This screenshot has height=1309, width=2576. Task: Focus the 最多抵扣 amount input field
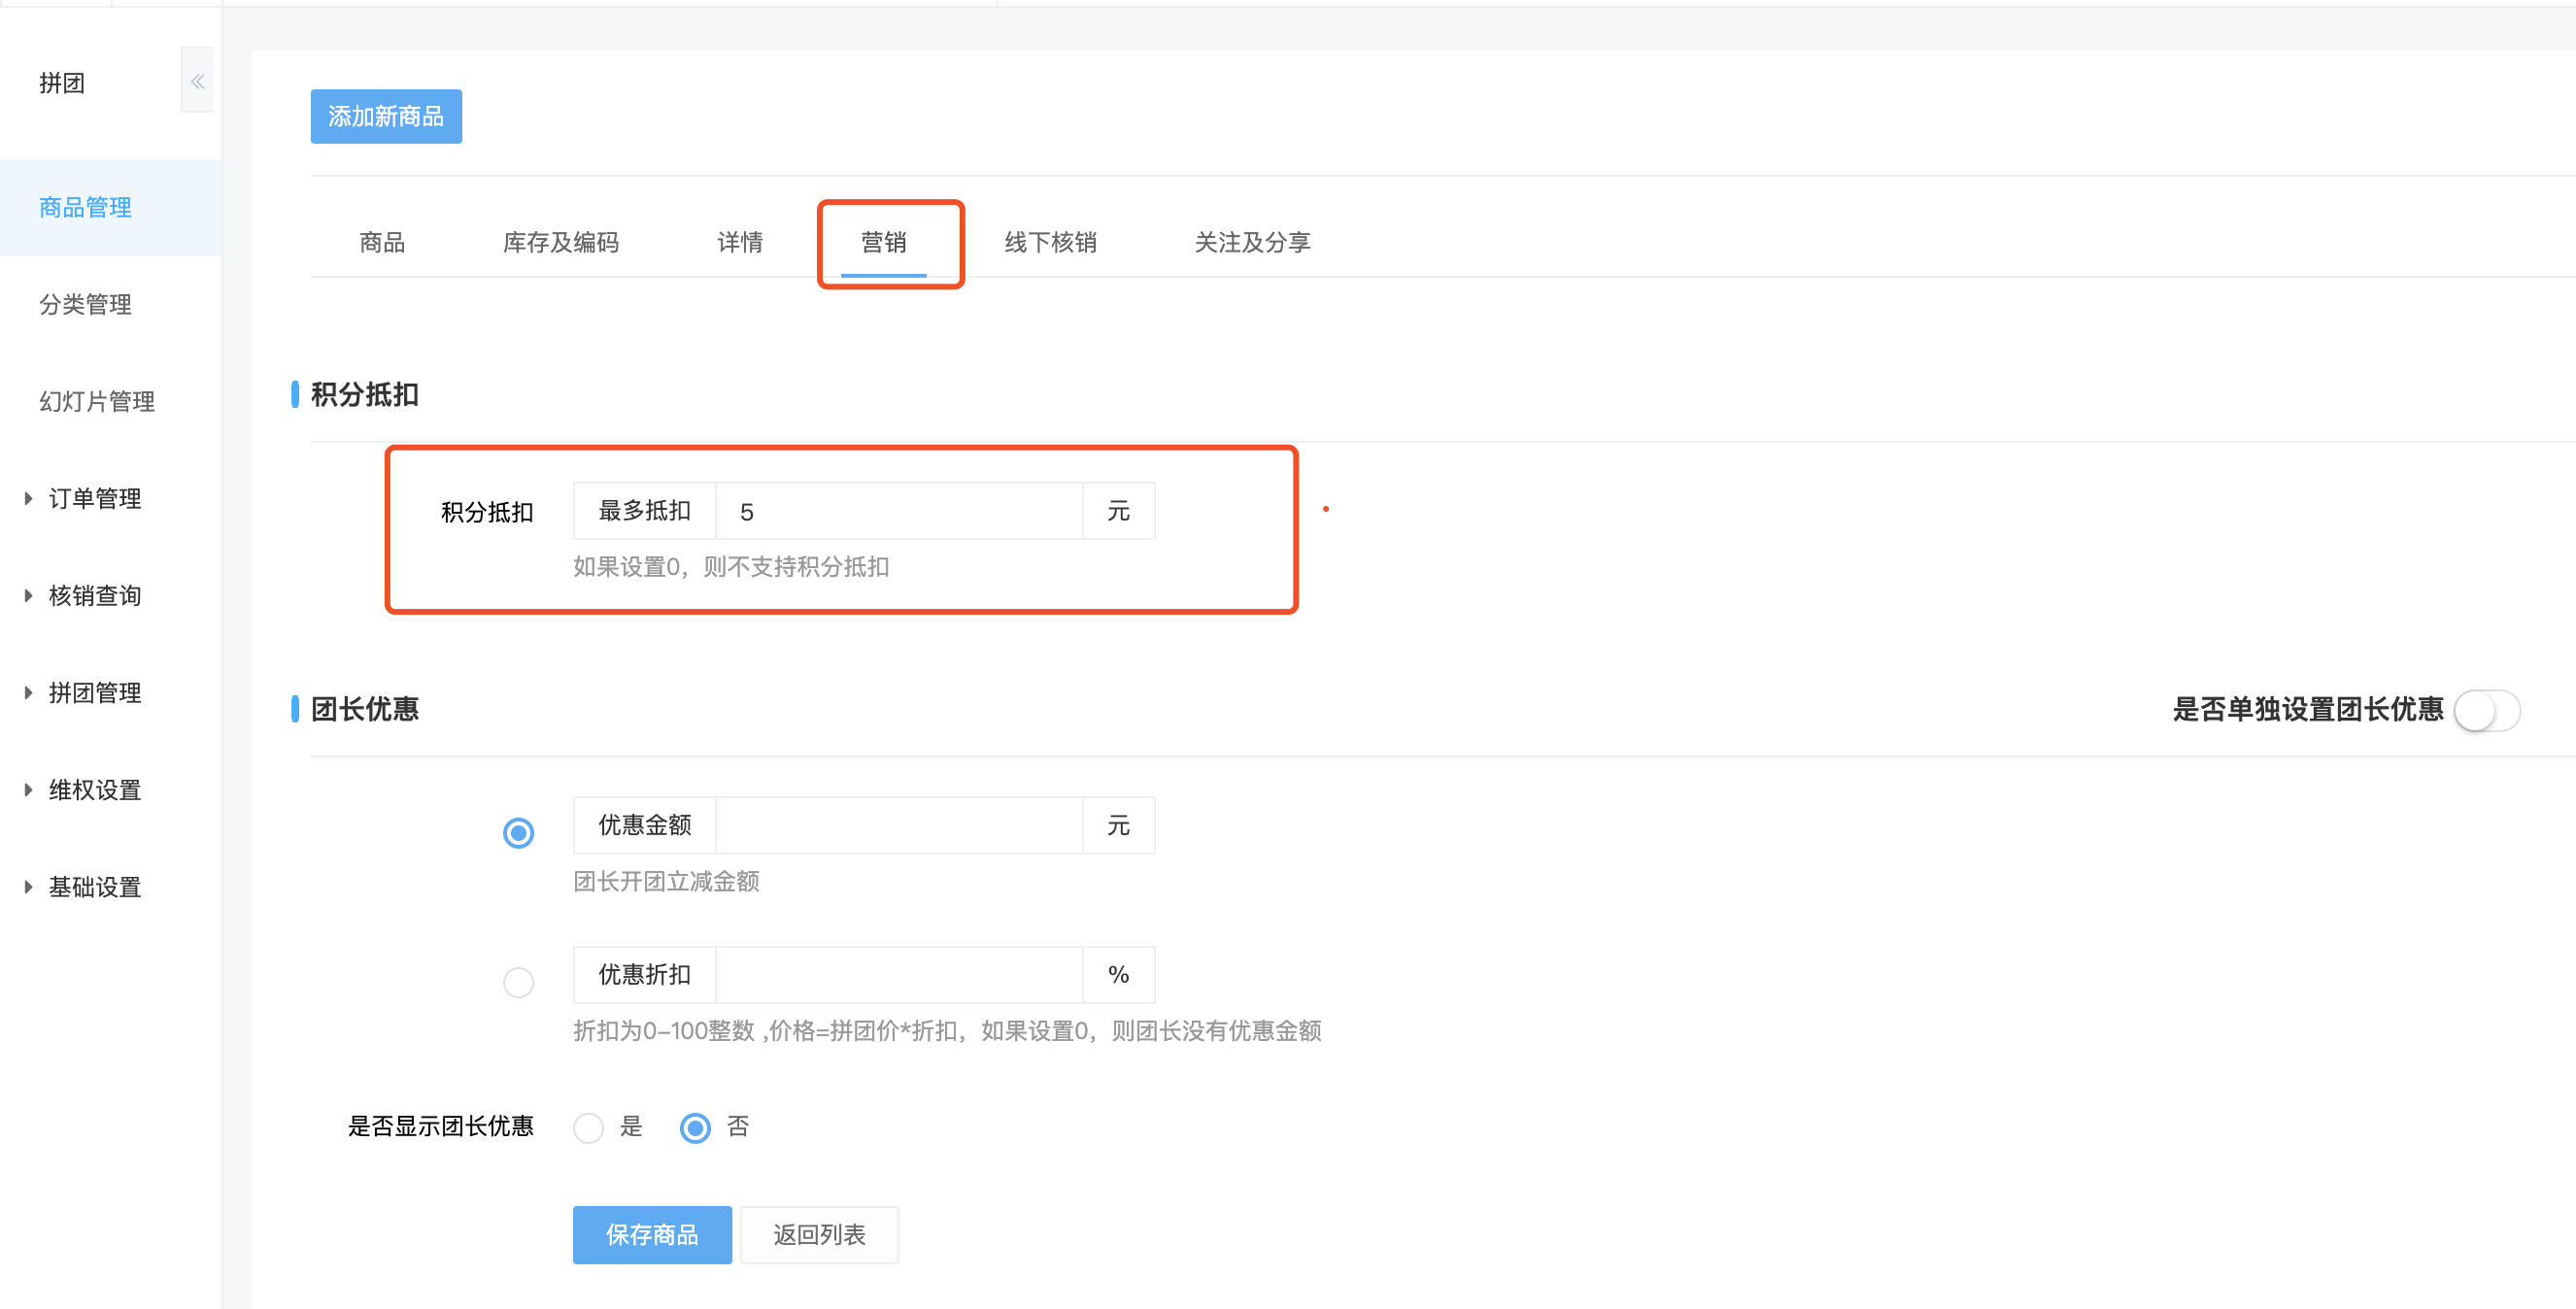pyautogui.click(x=899, y=511)
